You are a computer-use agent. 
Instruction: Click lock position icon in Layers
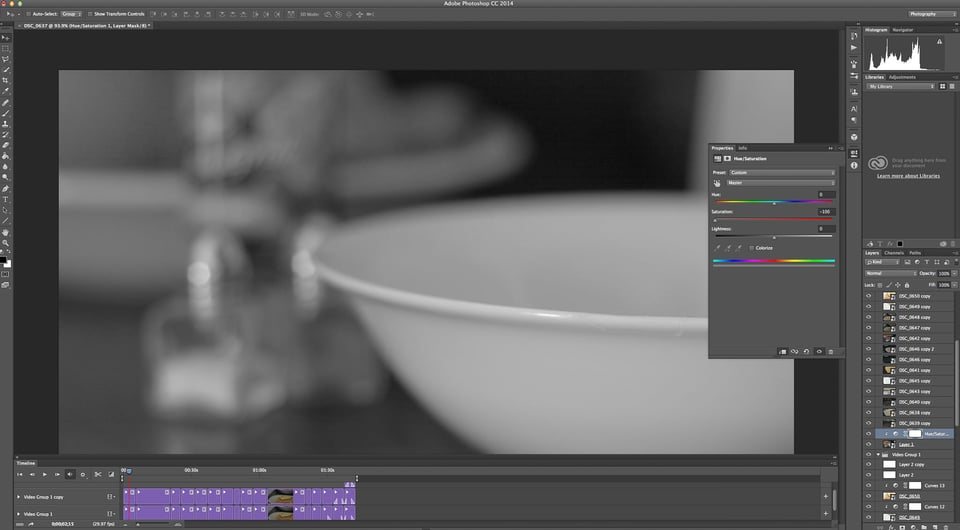click(x=898, y=285)
